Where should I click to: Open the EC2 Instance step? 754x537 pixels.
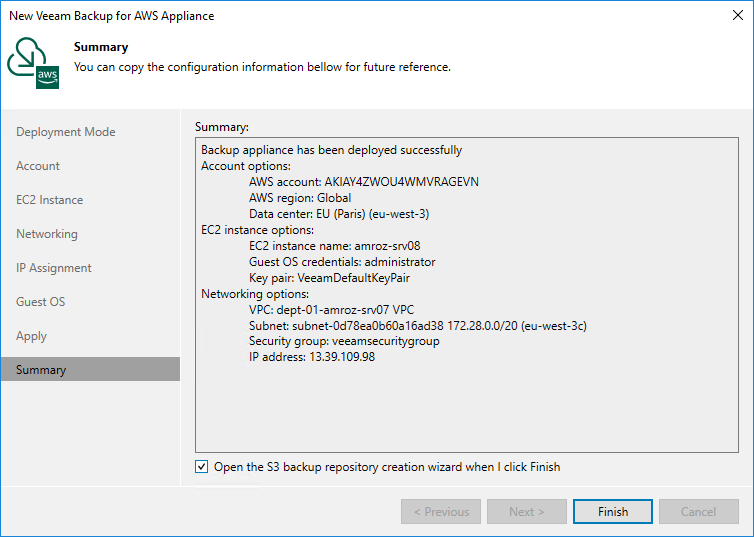[x=50, y=200]
